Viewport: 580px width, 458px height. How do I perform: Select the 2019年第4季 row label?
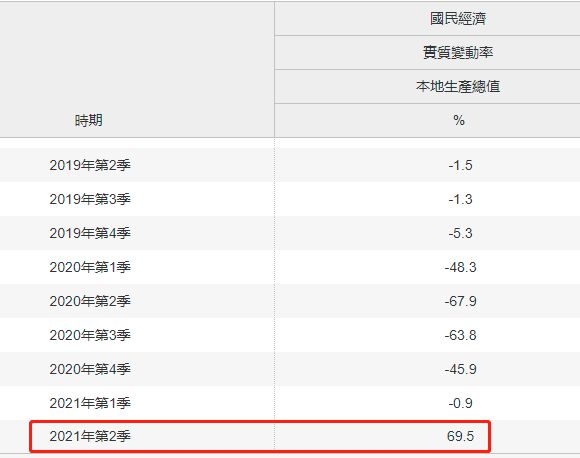(x=90, y=233)
